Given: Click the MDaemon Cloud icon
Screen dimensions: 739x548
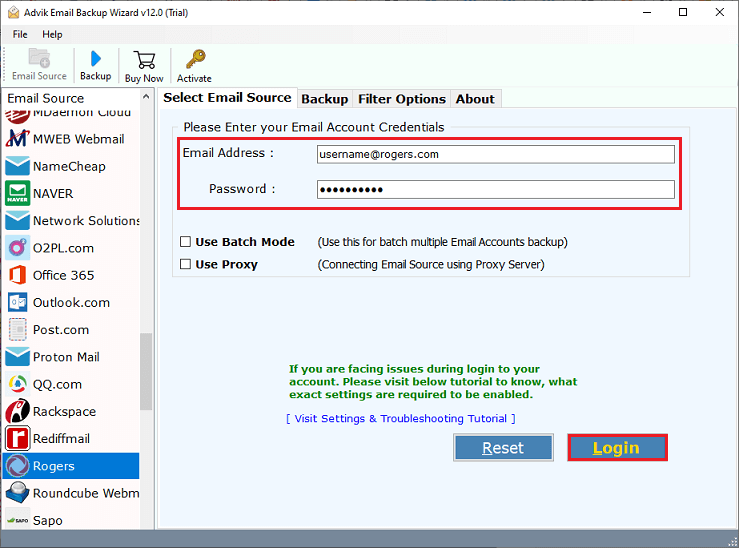Looking at the screenshot, I should coord(17,116).
